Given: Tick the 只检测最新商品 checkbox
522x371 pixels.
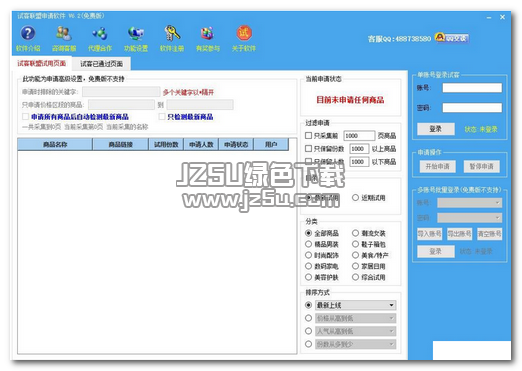Looking at the screenshot, I should (162, 117).
